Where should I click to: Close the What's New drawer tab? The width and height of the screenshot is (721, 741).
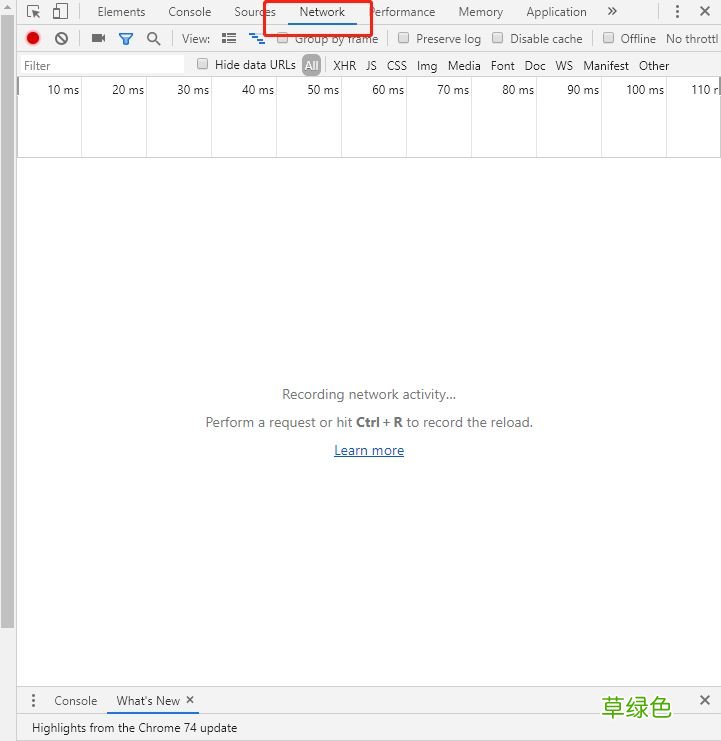(190, 699)
